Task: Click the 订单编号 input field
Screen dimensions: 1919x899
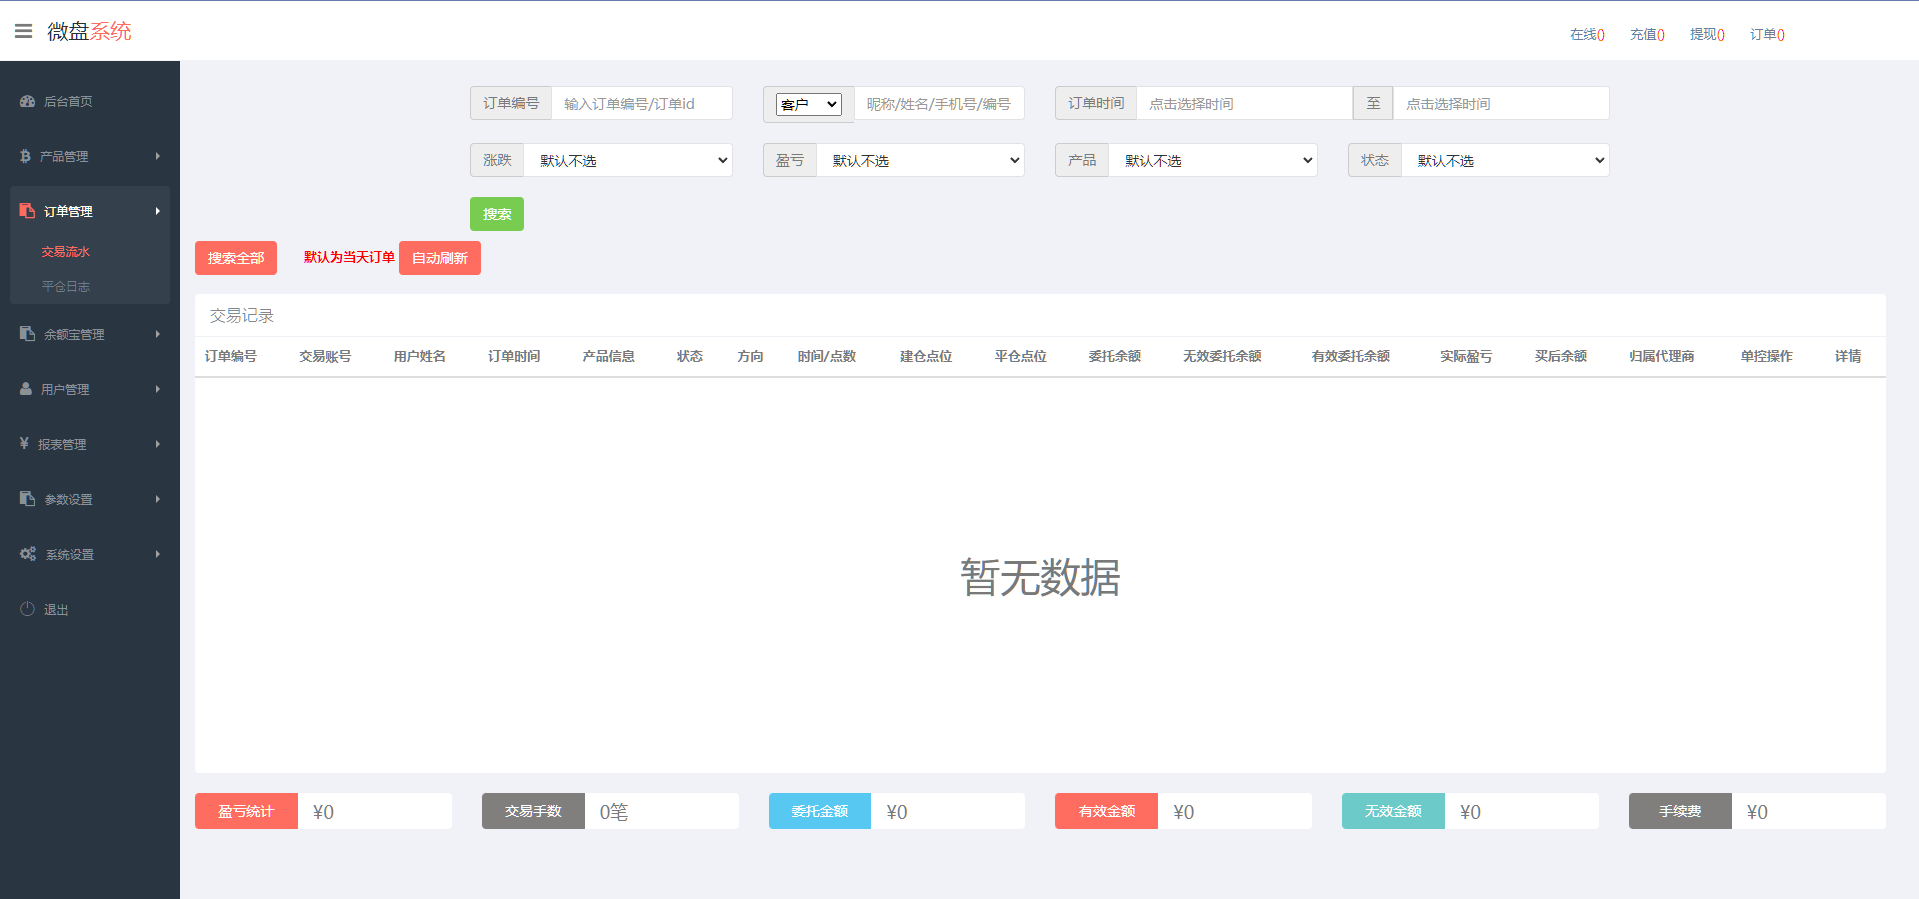Action: pos(641,104)
